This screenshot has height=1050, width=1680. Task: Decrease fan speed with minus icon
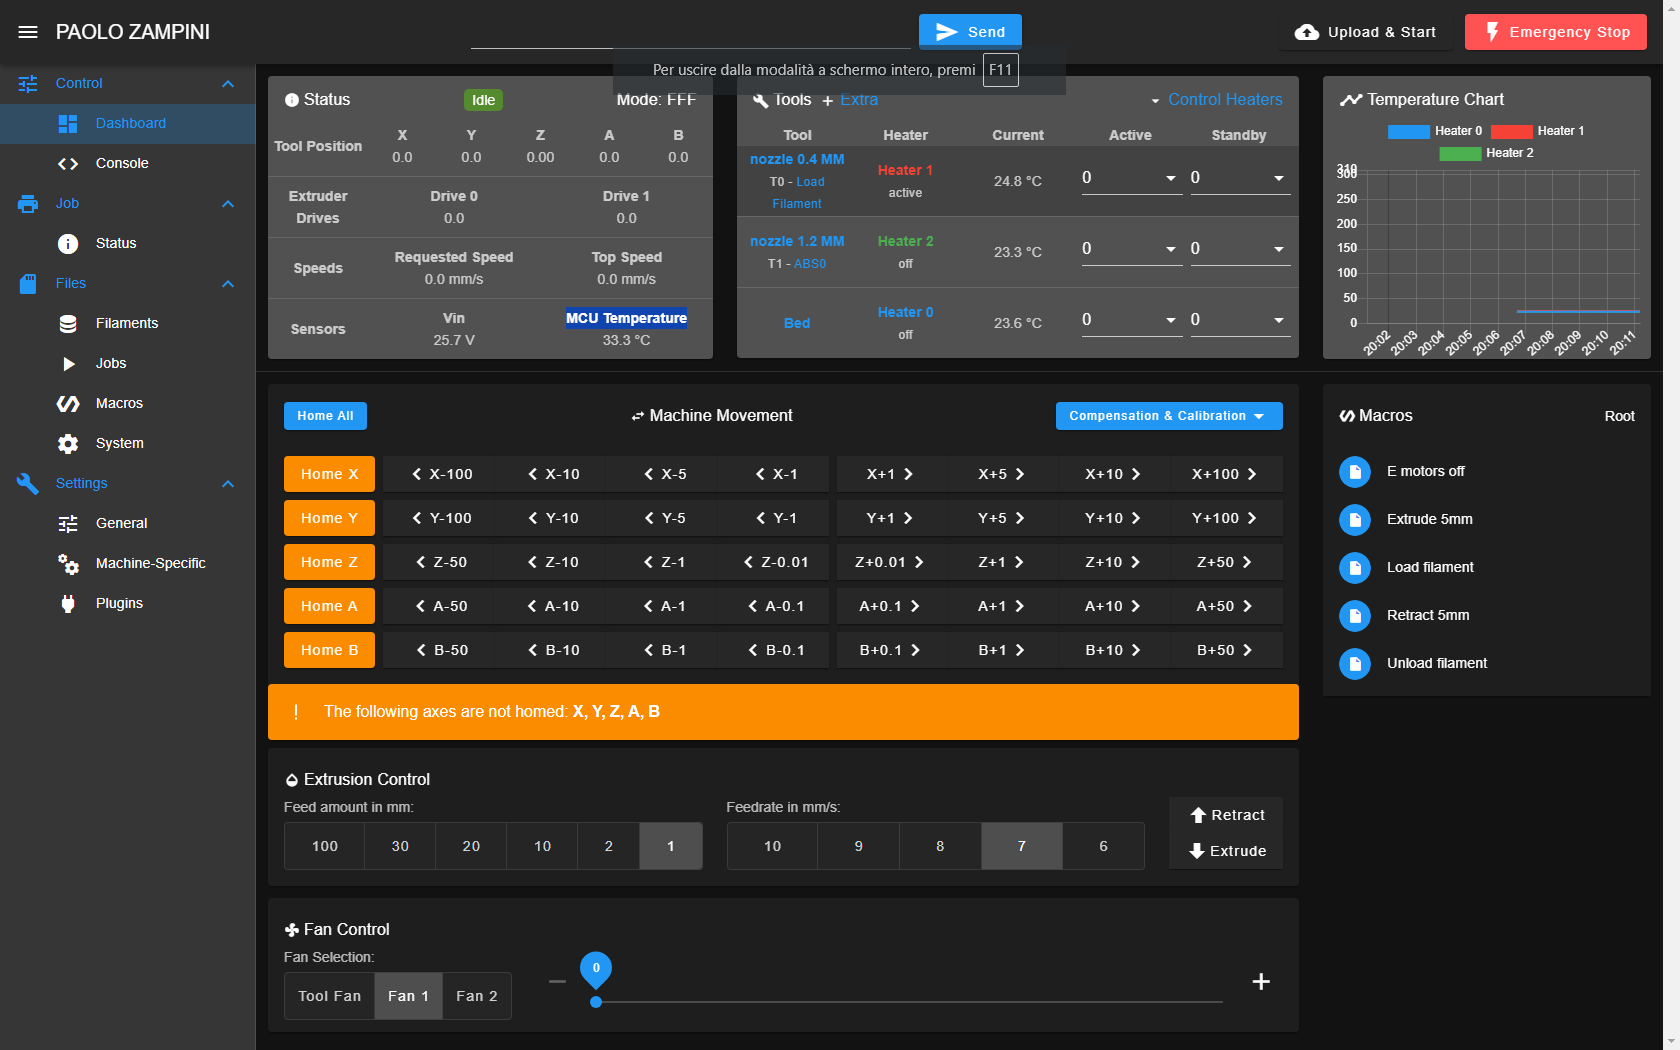(557, 982)
